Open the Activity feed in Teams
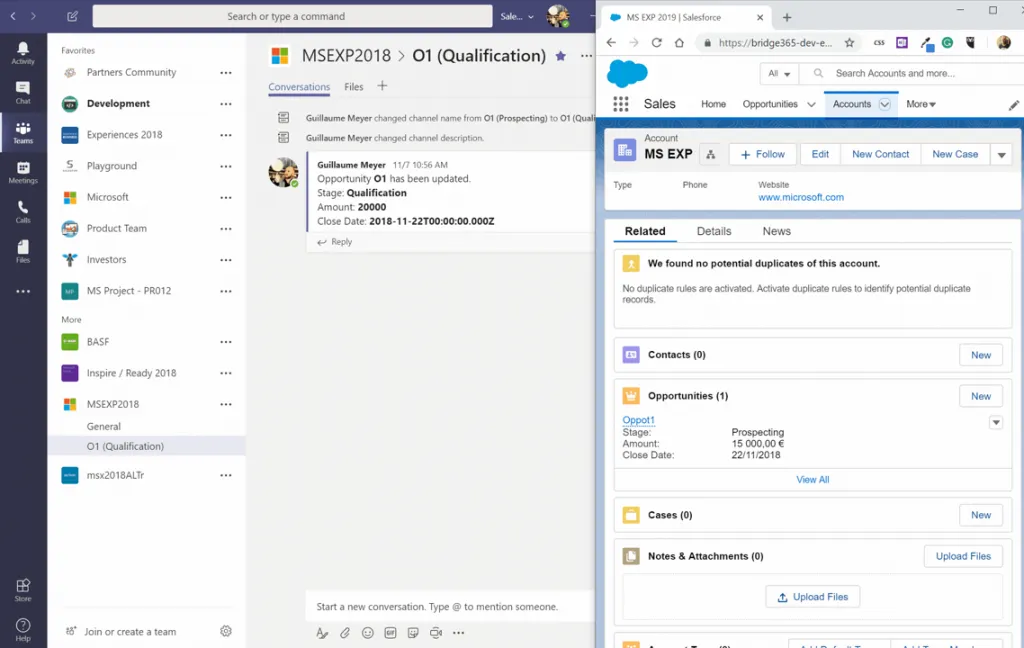The width and height of the screenshot is (1024, 648). tap(23, 53)
